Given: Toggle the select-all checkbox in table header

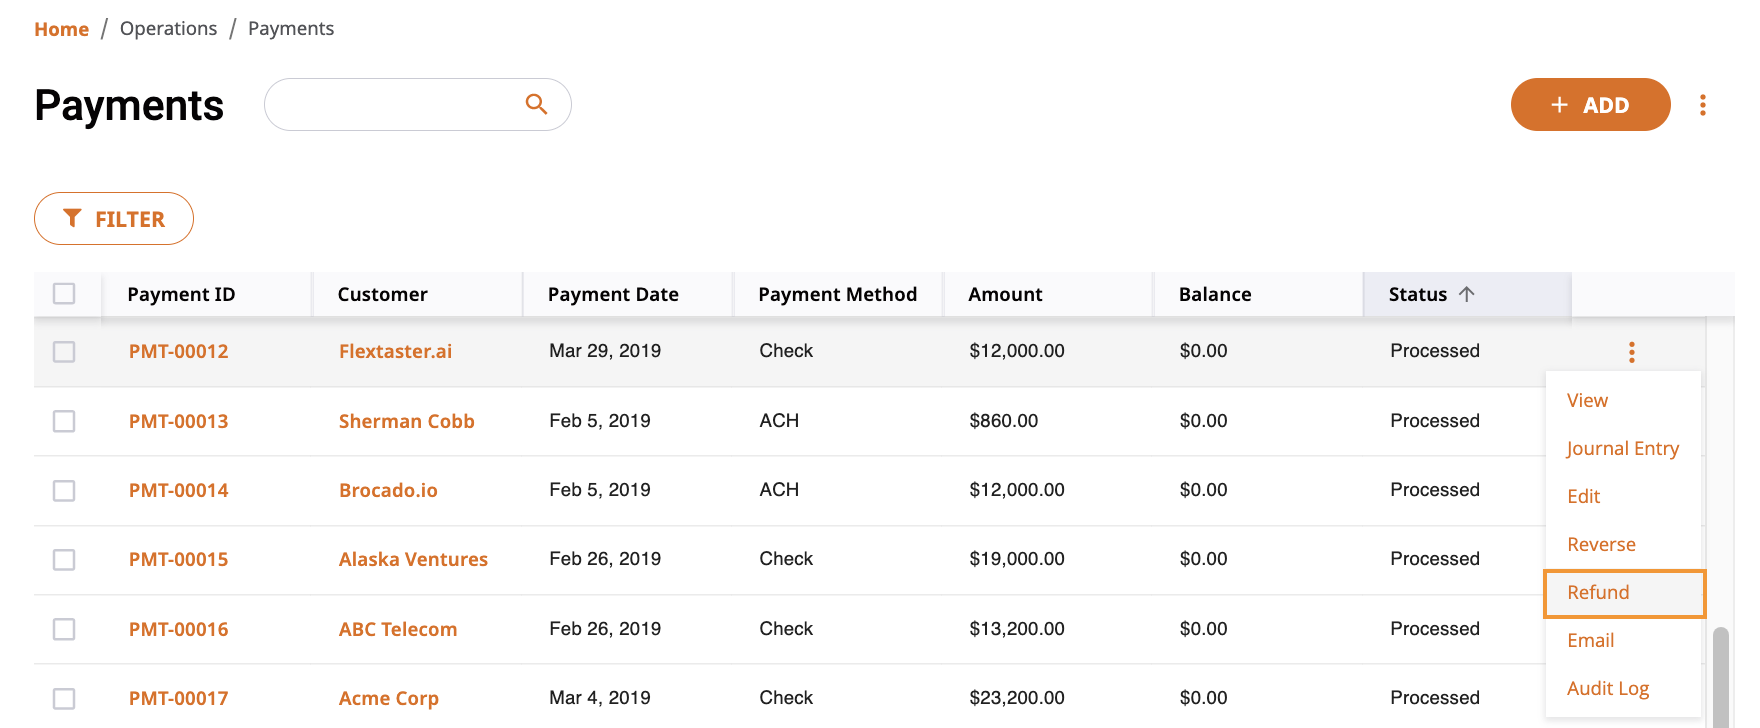Looking at the screenshot, I should pos(64,293).
